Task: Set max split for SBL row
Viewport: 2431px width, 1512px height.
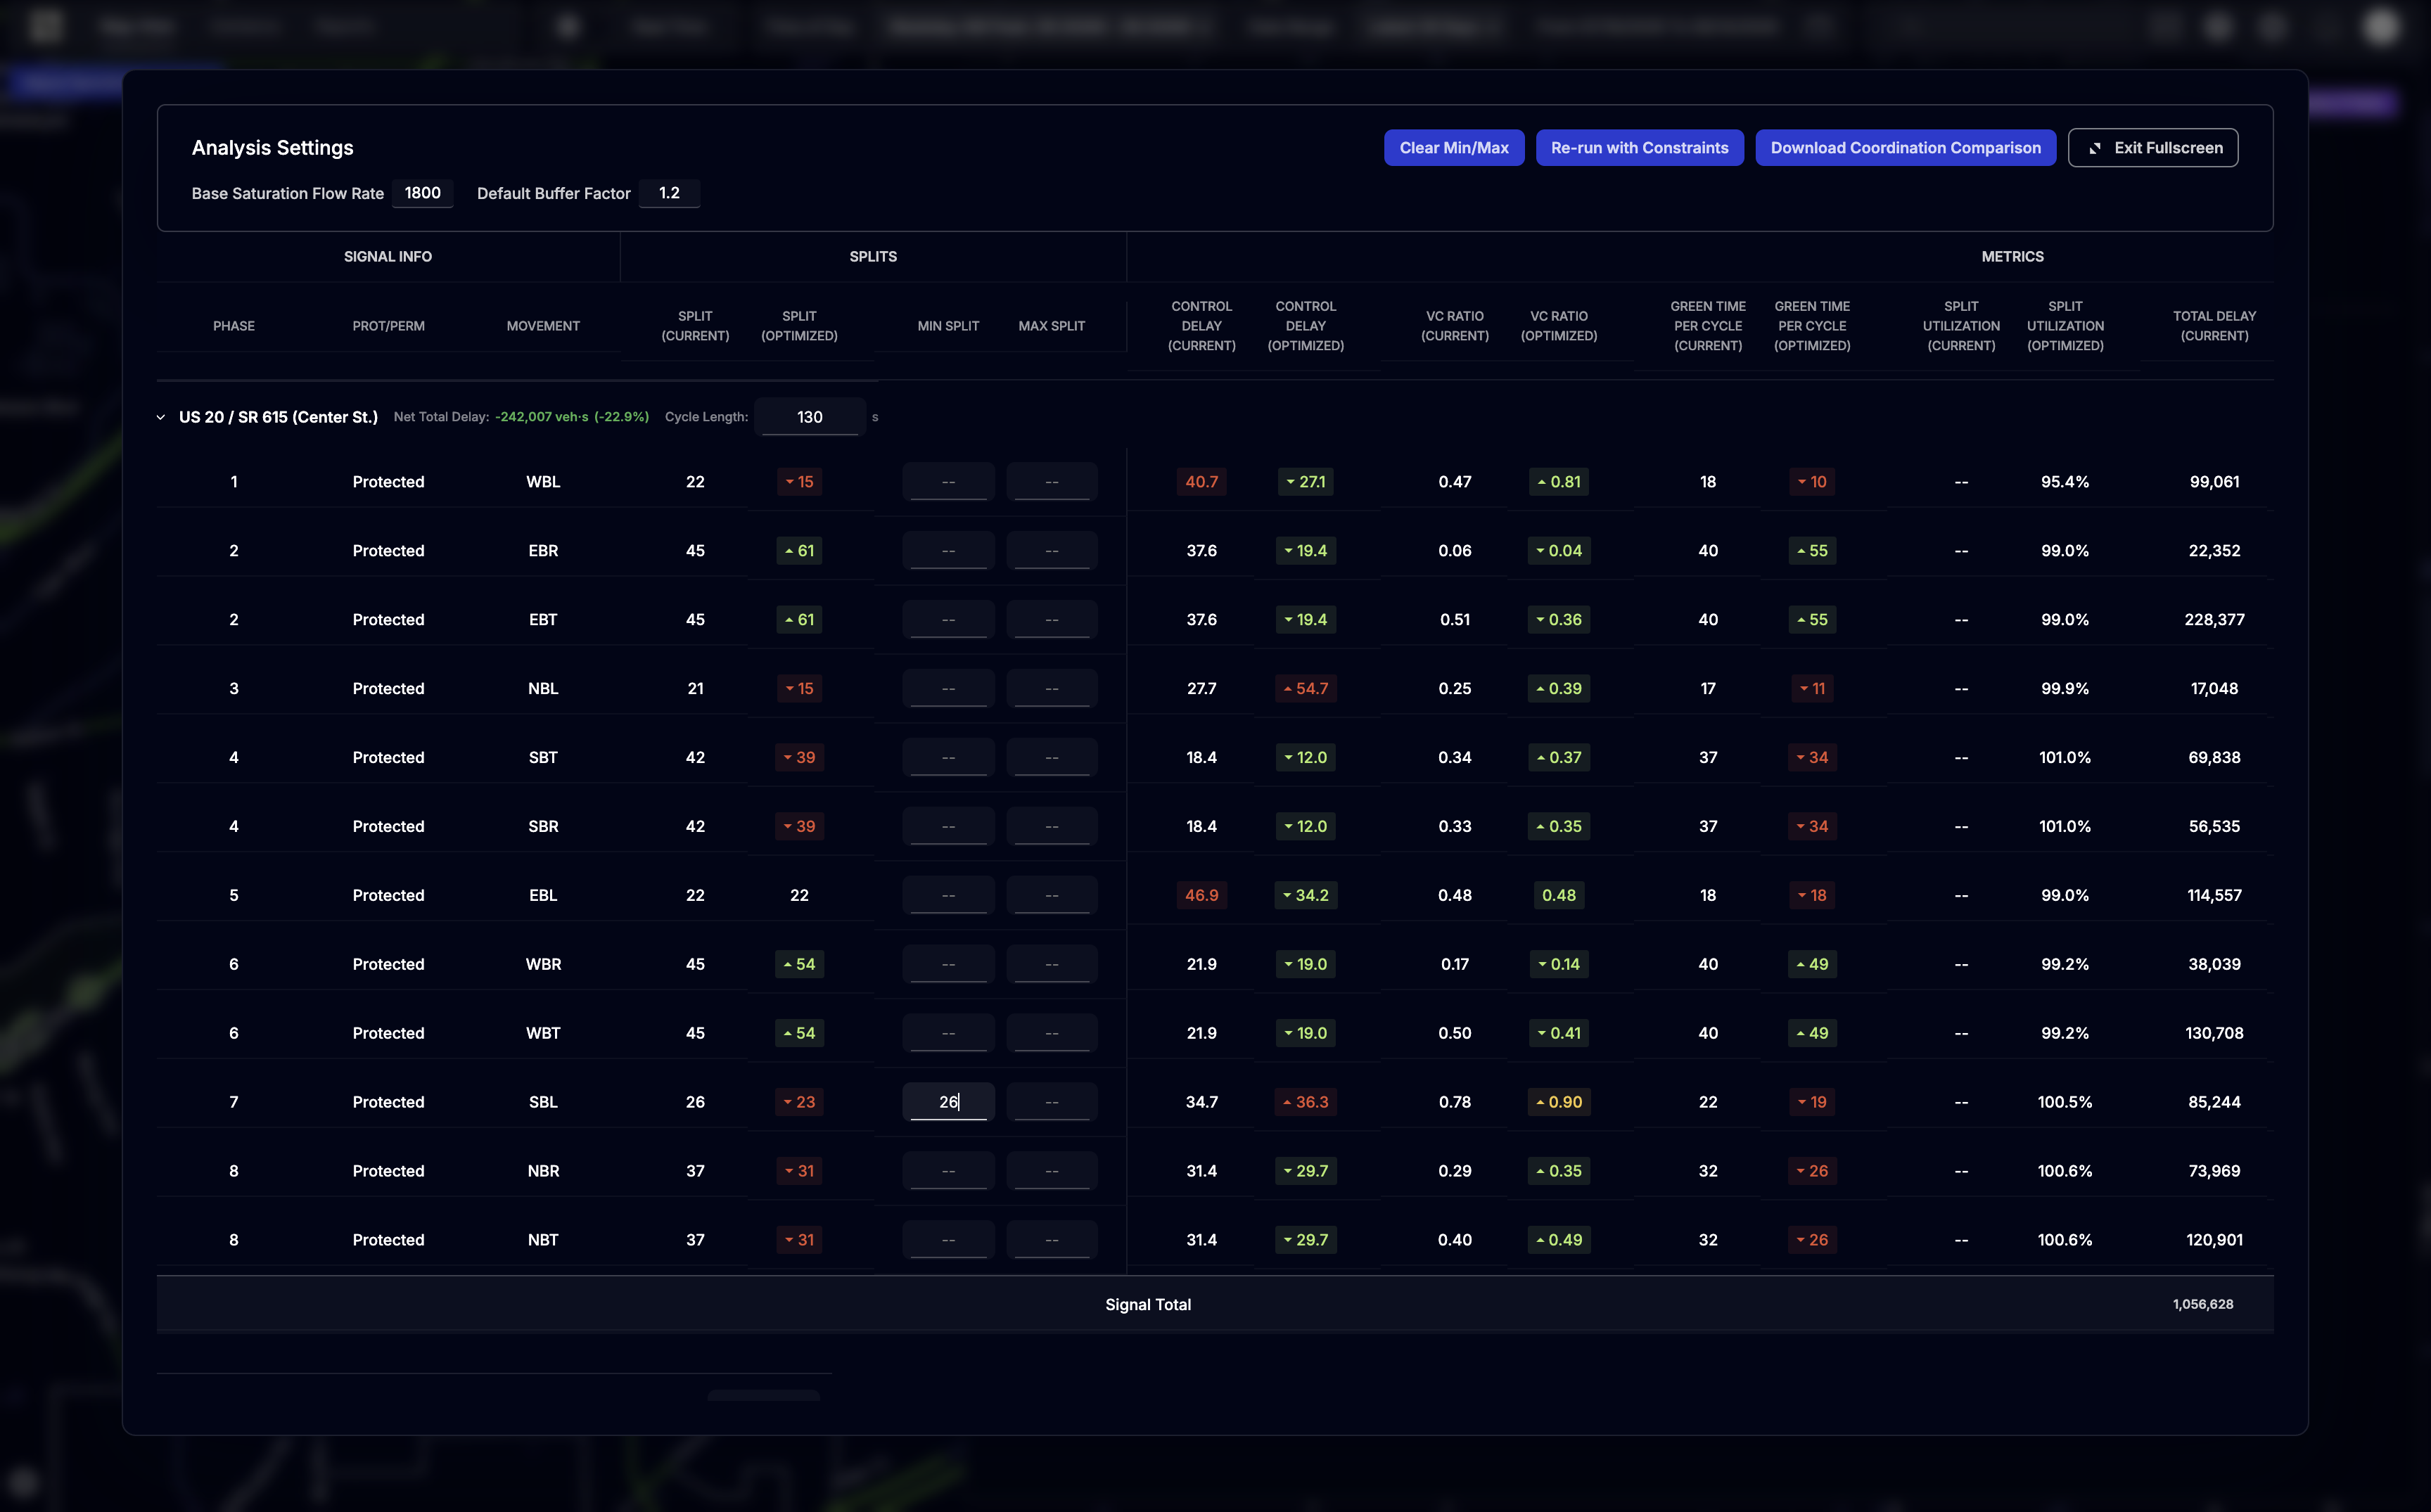Action: (x=1051, y=1102)
